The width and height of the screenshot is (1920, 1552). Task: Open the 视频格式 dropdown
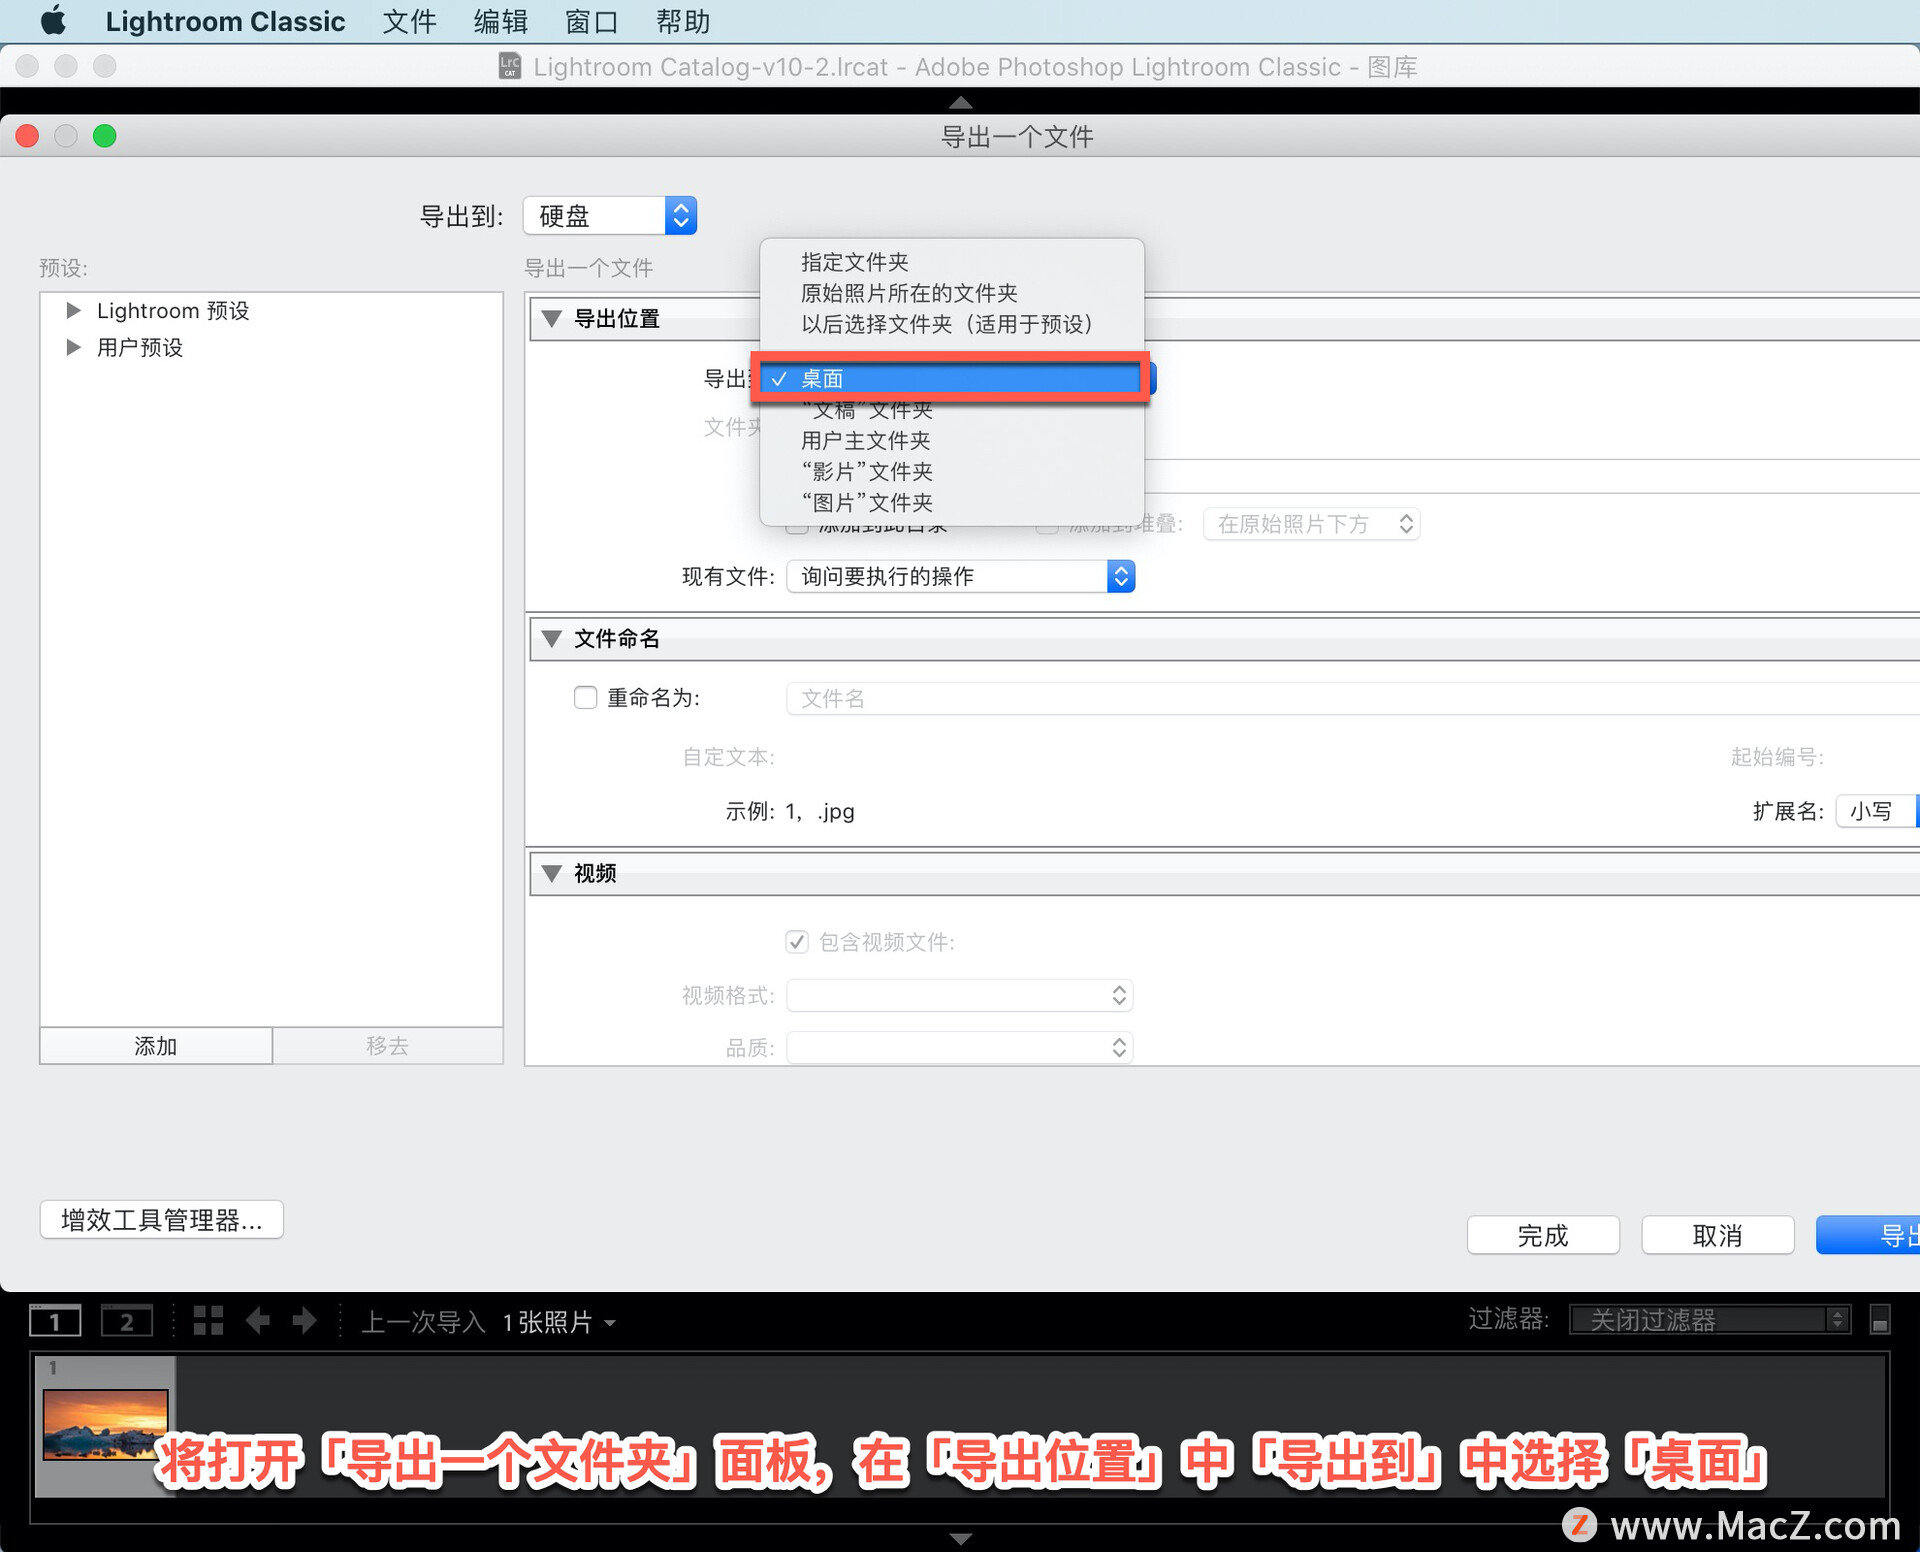(x=960, y=995)
